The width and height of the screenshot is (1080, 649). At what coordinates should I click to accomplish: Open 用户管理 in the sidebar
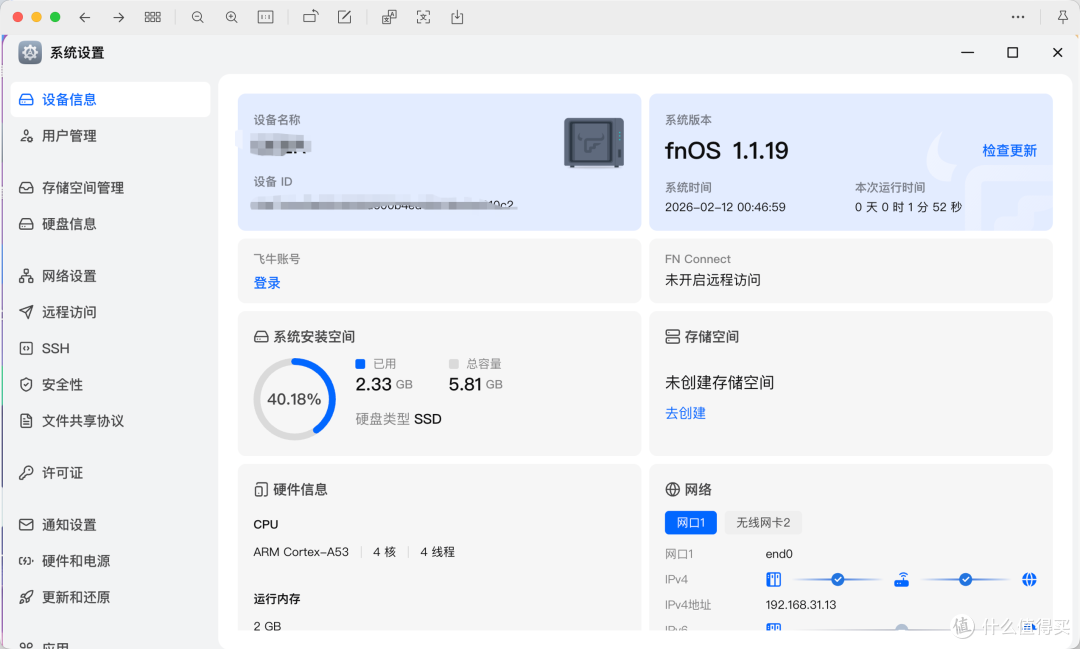(110, 136)
